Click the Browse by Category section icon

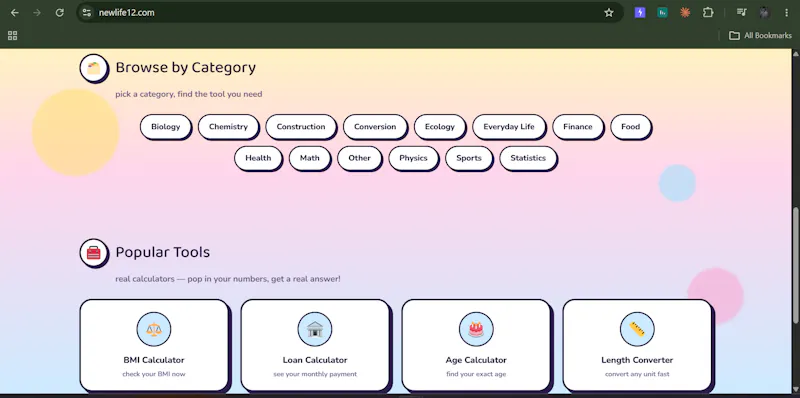click(94, 68)
